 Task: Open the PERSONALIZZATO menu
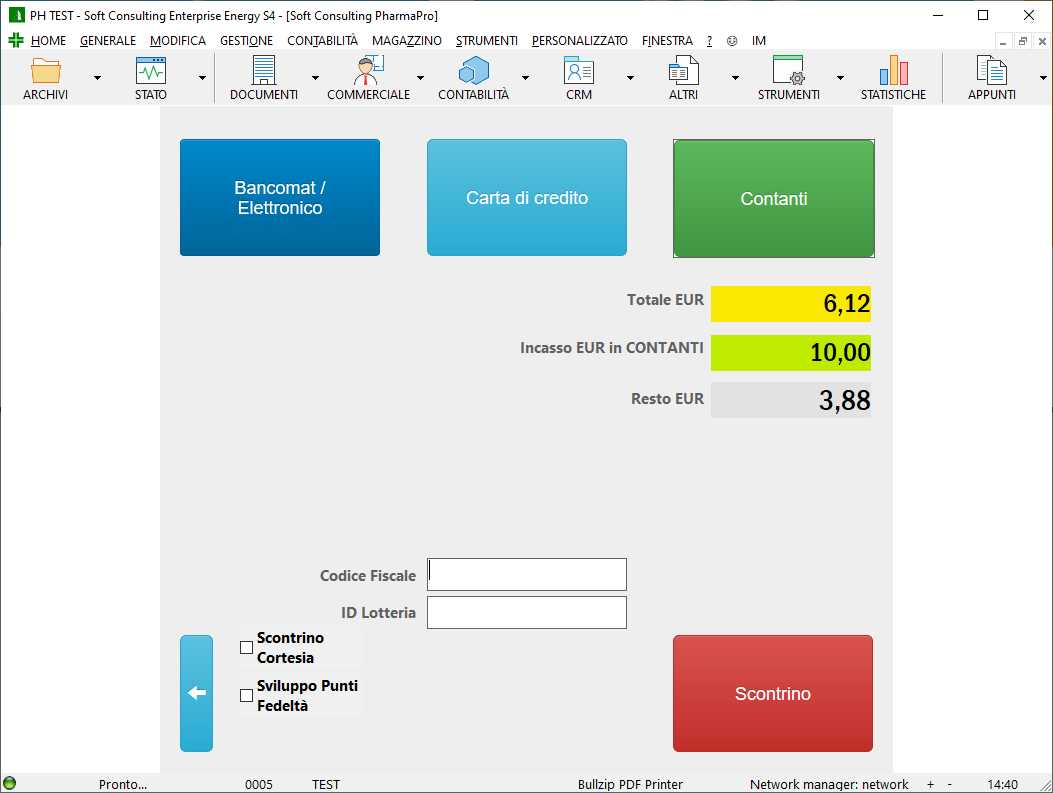580,41
